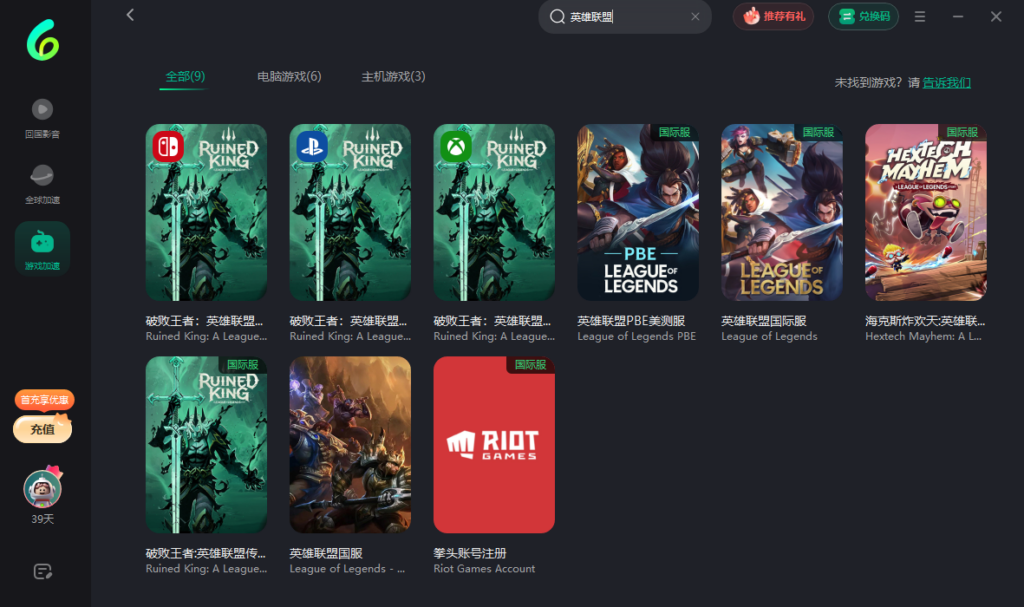Click the 告诉我们 link
Image resolution: width=1024 pixels, height=607 pixels.
pos(946,83)
